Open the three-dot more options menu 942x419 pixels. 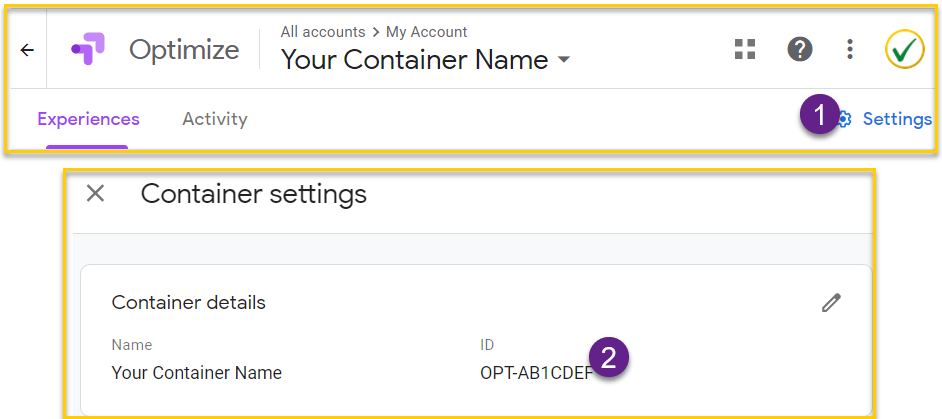pyautogui.click(x=849, y=49)
